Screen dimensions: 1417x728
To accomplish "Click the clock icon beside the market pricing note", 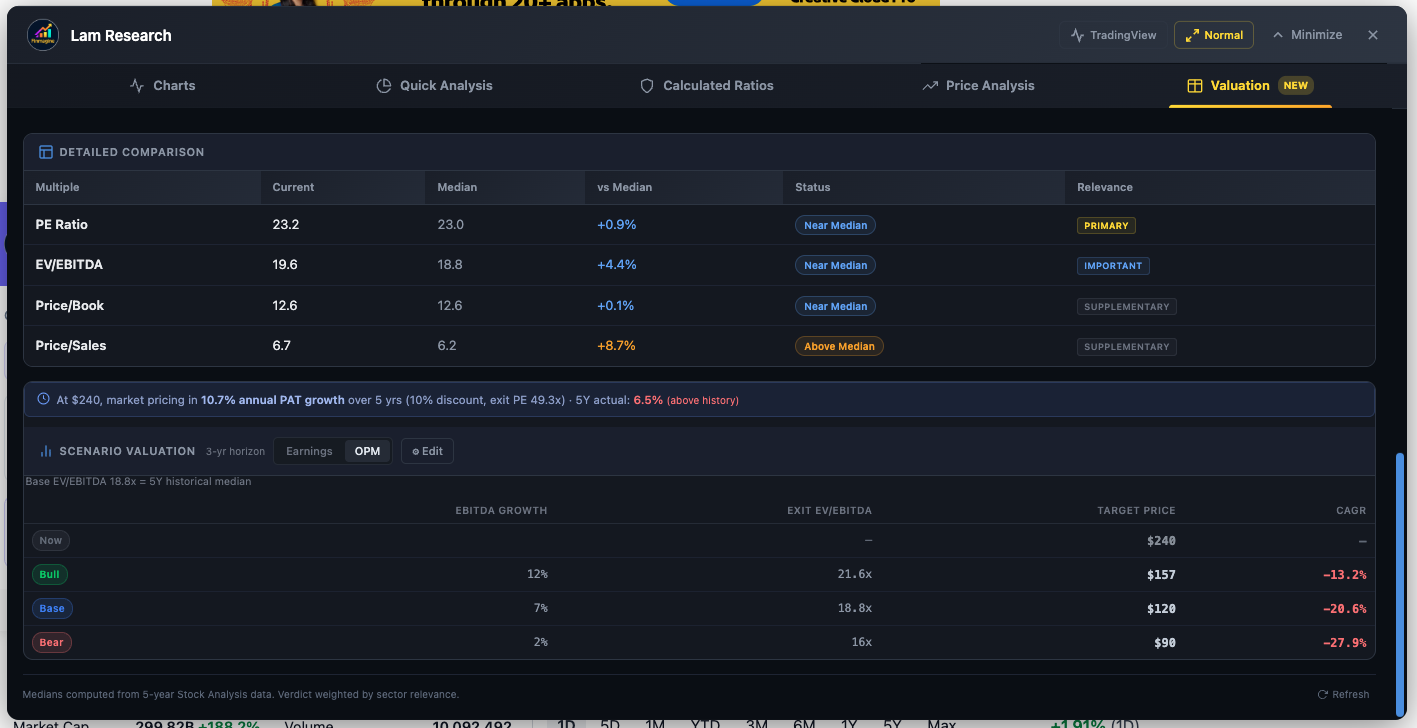I will click(x=42, y=398).
